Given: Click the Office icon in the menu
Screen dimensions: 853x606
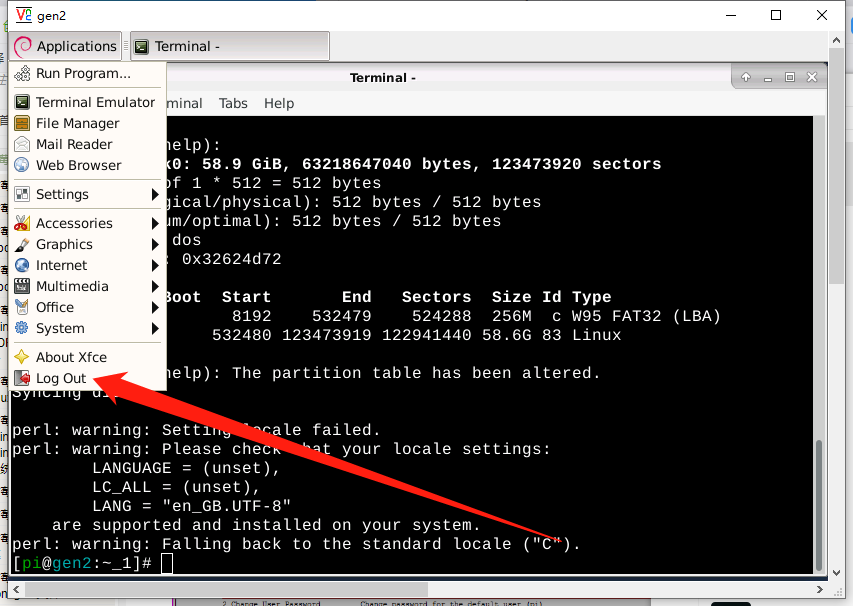Looking at the screenshot, I should pyautogui.click(x=22, y=307).
